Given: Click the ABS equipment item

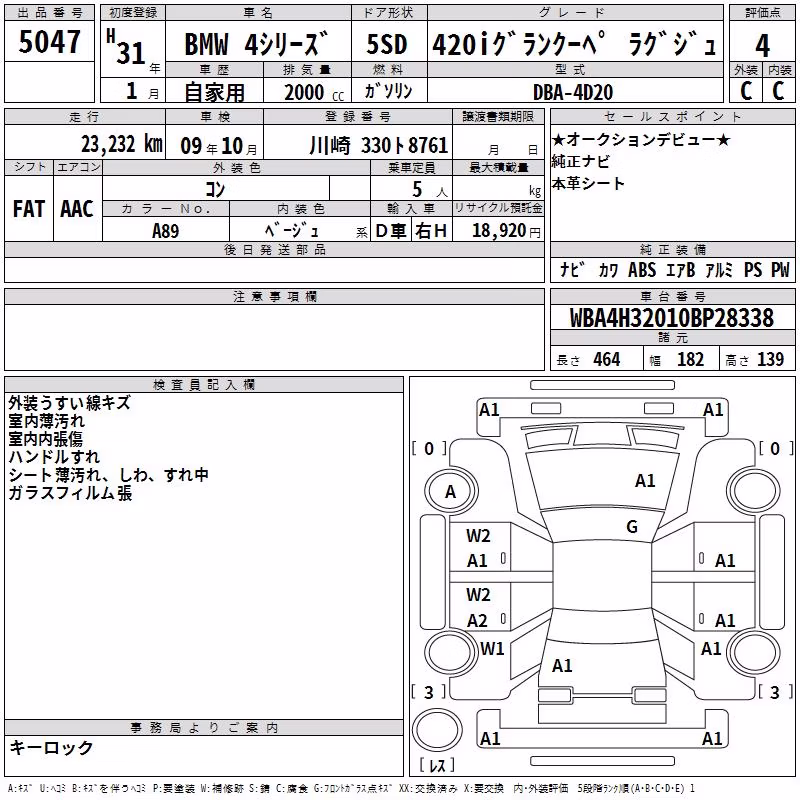Looking at the screenshot, I should (x=642, y=270).
